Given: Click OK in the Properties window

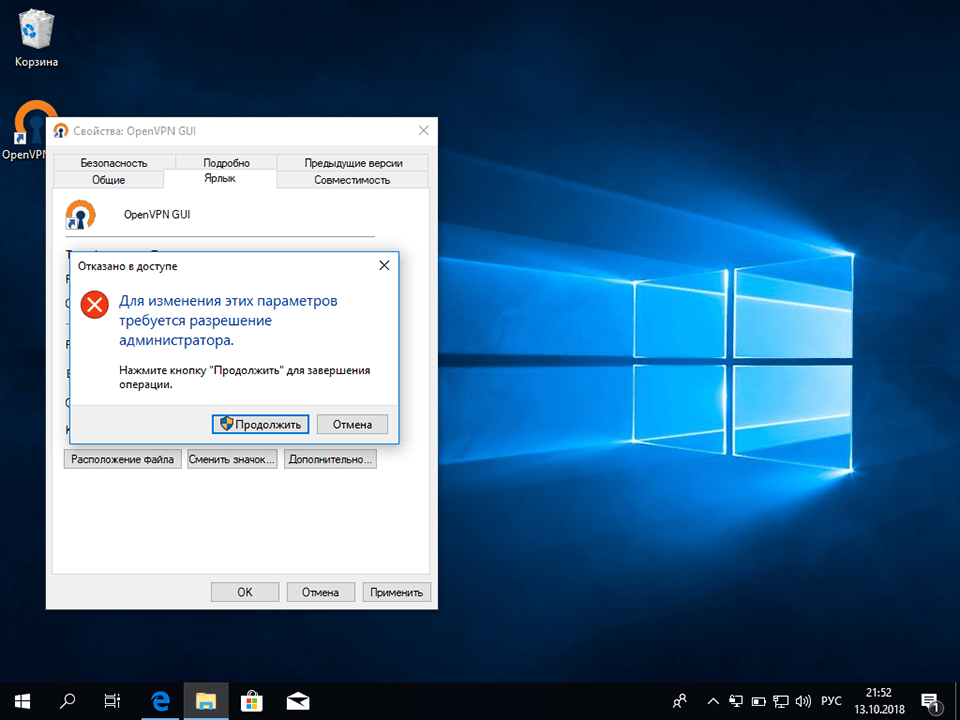Looking at the screenshot, I should pyautogui.click(x=245, y=592).
